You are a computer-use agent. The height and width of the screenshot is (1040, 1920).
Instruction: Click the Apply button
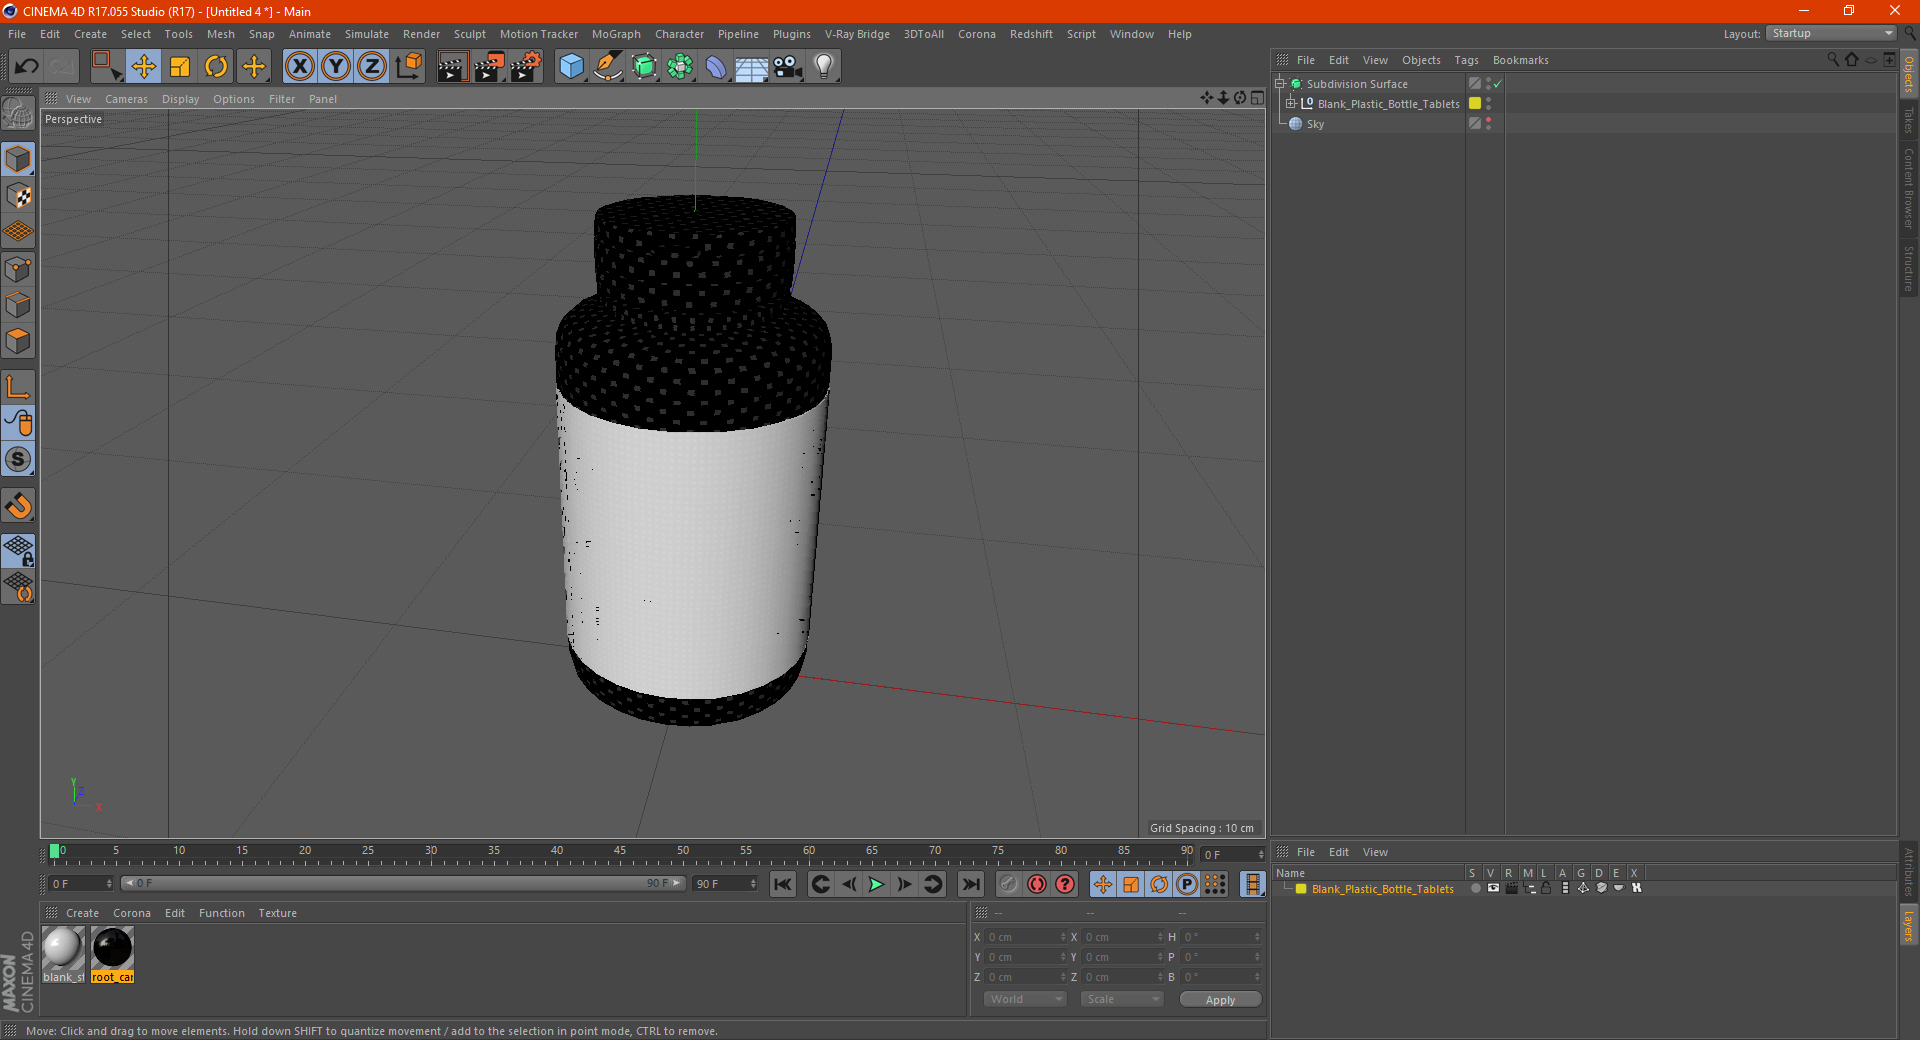(1220, 999)
